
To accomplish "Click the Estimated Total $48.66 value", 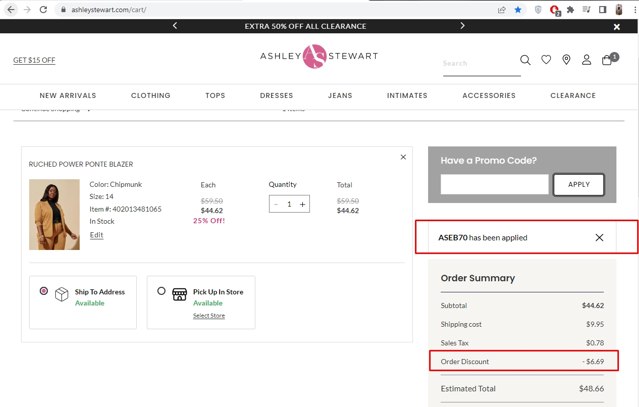I will 591,389.
